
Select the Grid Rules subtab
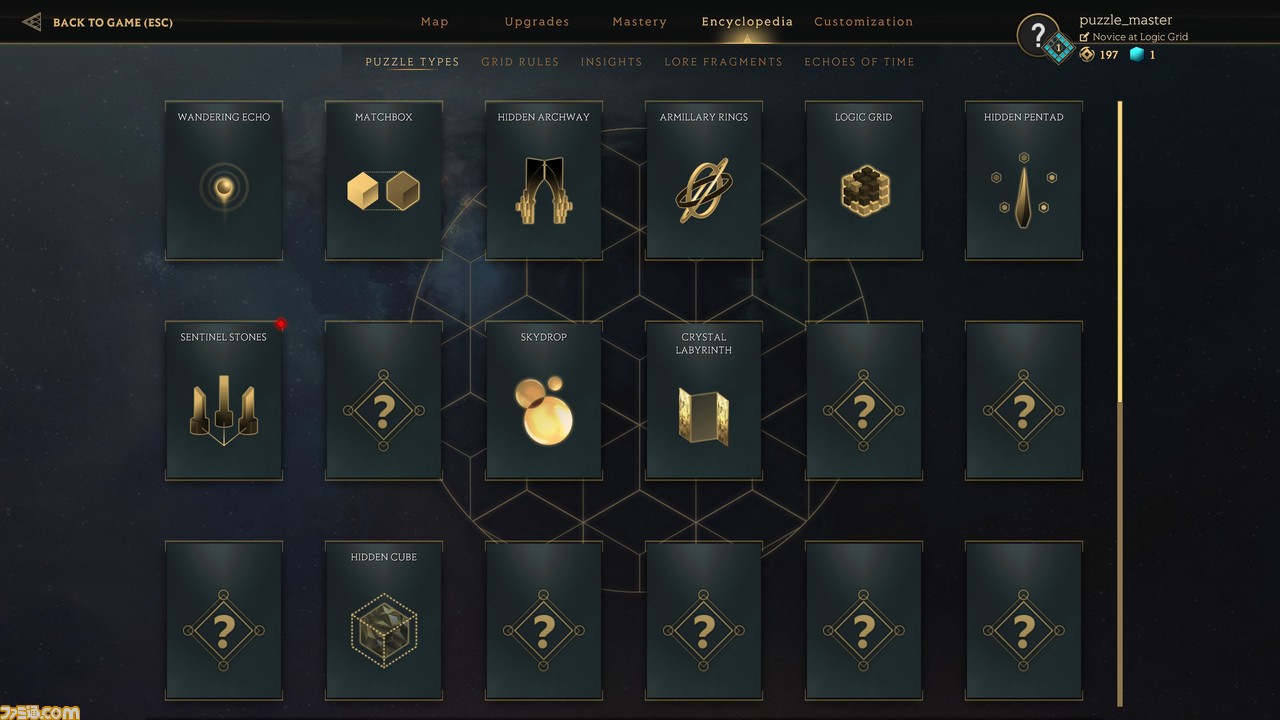pos(520,62)
